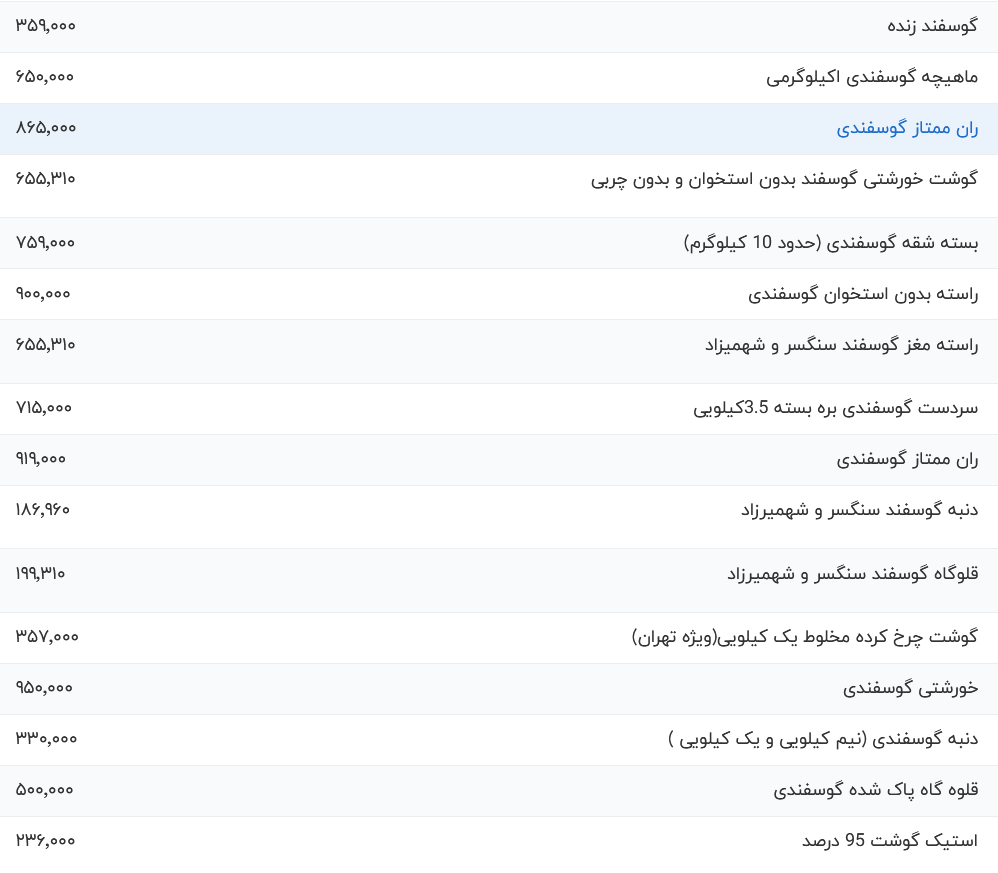This screenshot has height=873, width=998.
Task: Click دنبه گوسفندی (نیم کیلویی و یک کیلویی)
Action: pyautogui.click(x=823, y=739)
